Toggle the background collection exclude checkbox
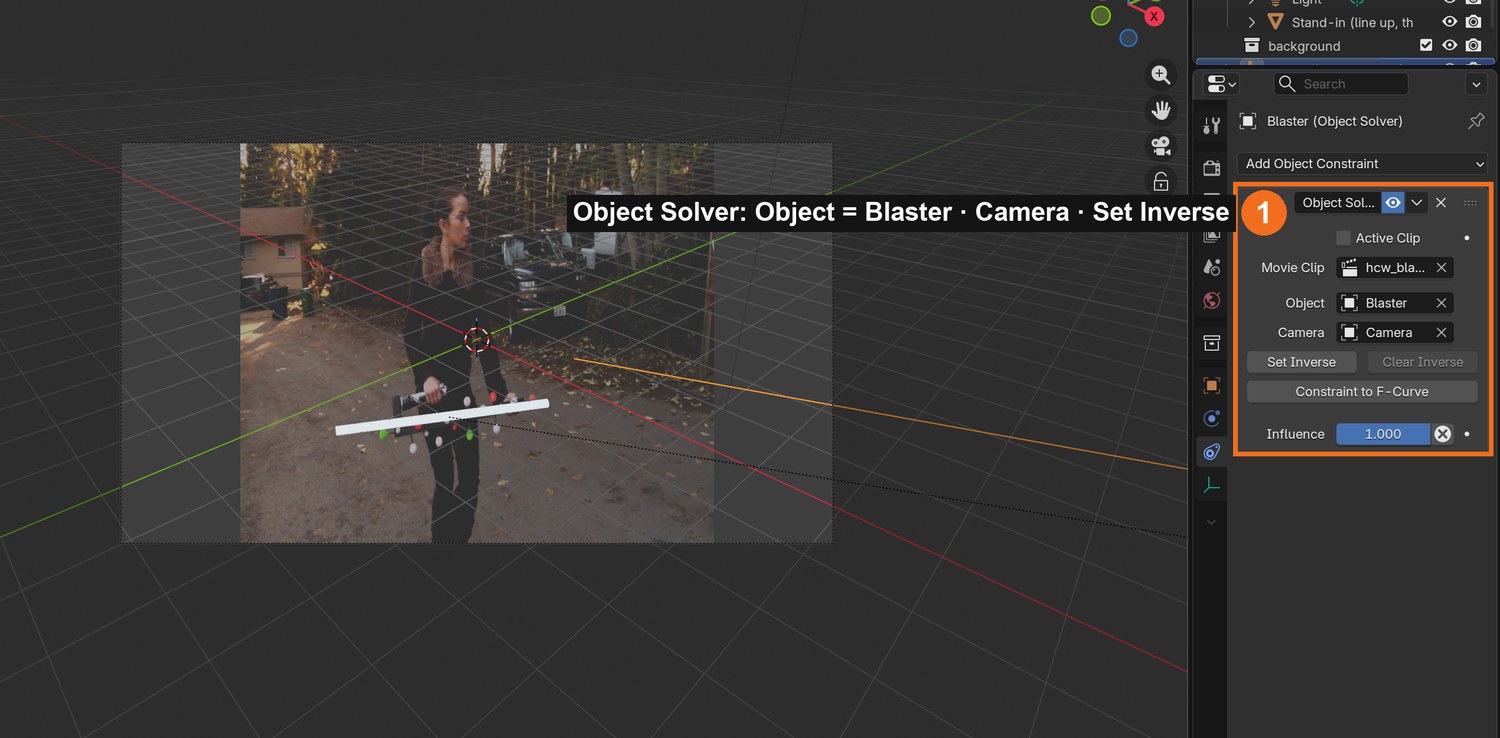1500x738 pixels. coord(1426,46)
